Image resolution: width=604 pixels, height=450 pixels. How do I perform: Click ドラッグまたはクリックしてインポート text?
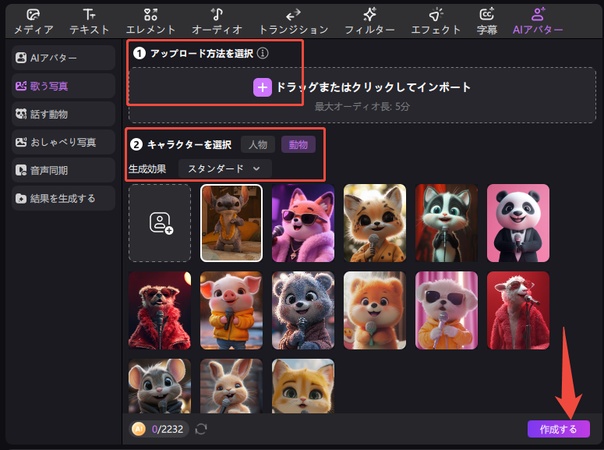(x=373, y=87)
